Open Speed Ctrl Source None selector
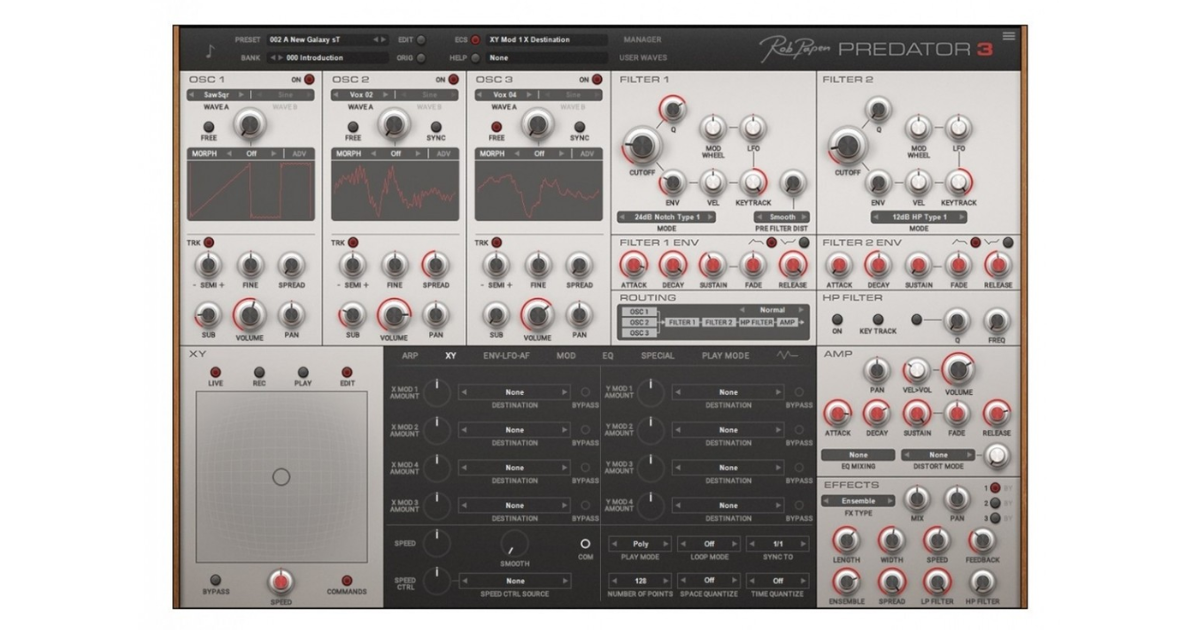 pos(514,580)
